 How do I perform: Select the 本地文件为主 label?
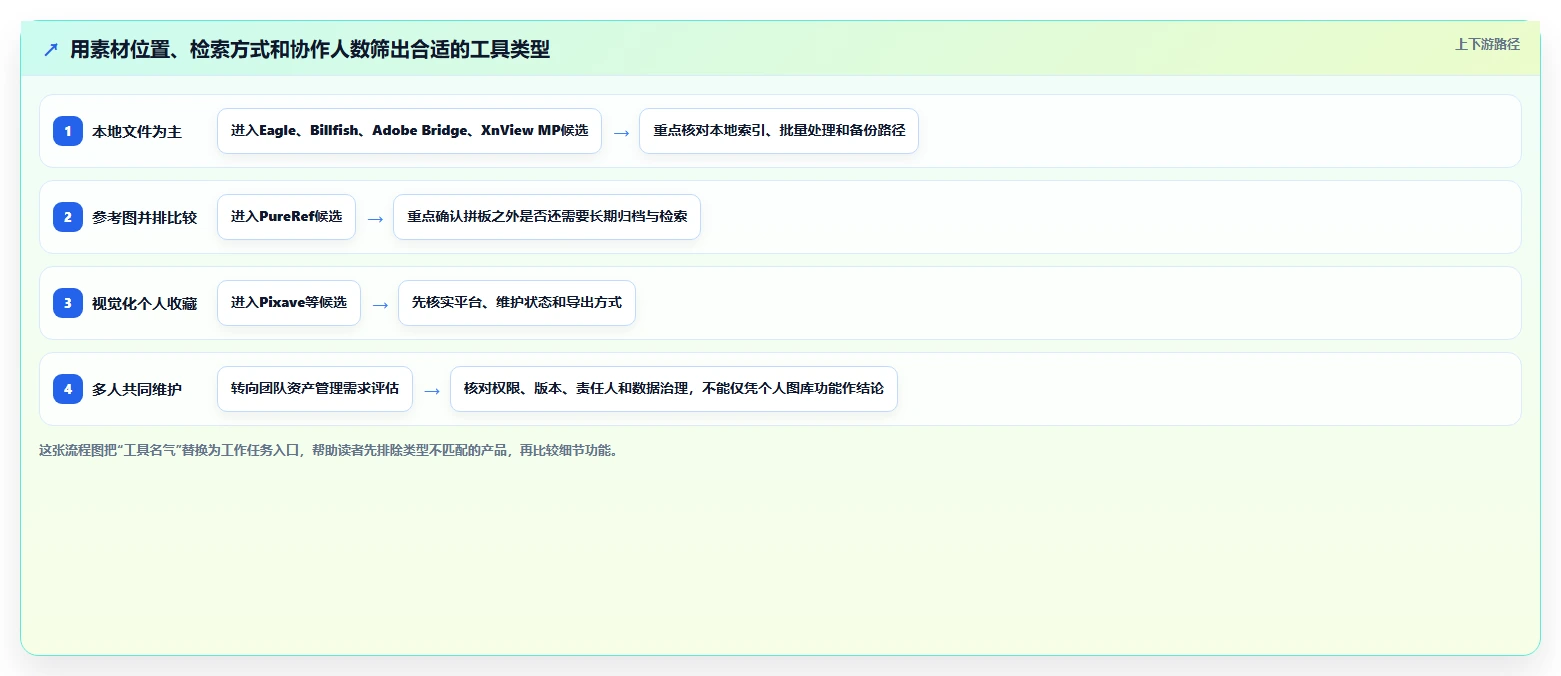(137, 131)
